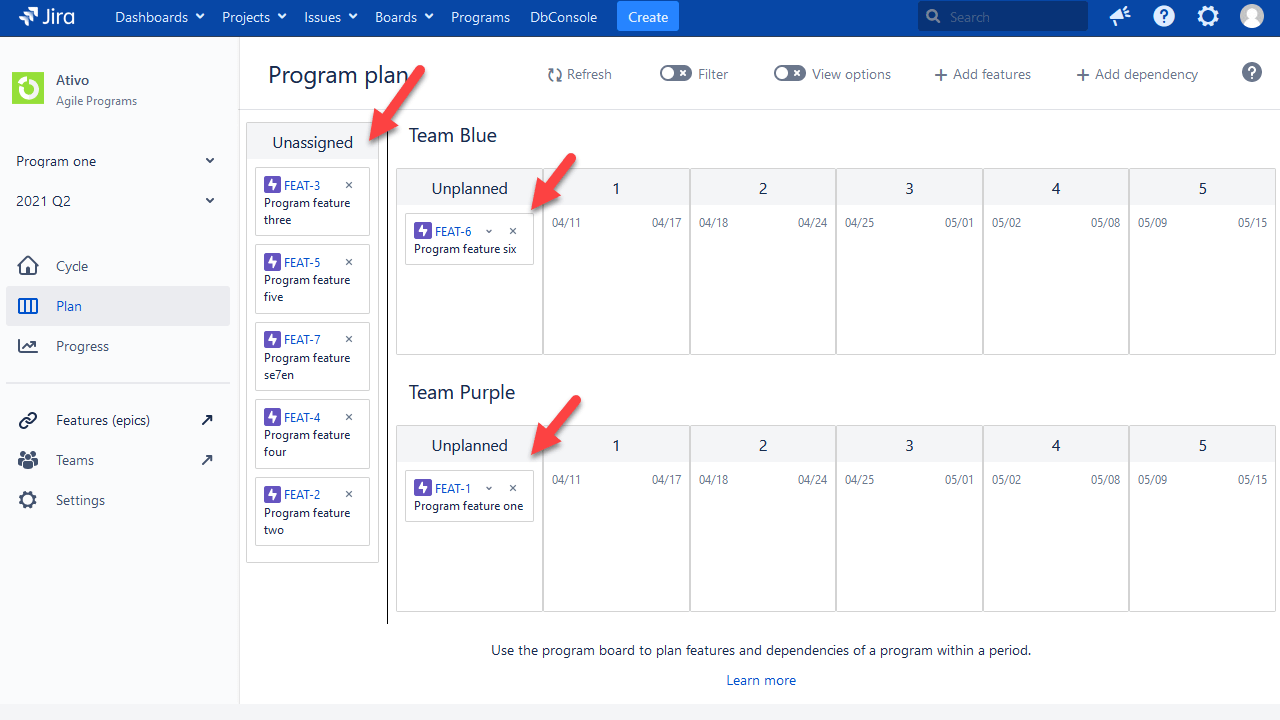Viewport: 1280px width, 720px height.
Task: Open Teams from the sidebar
Action: (74, 460)
